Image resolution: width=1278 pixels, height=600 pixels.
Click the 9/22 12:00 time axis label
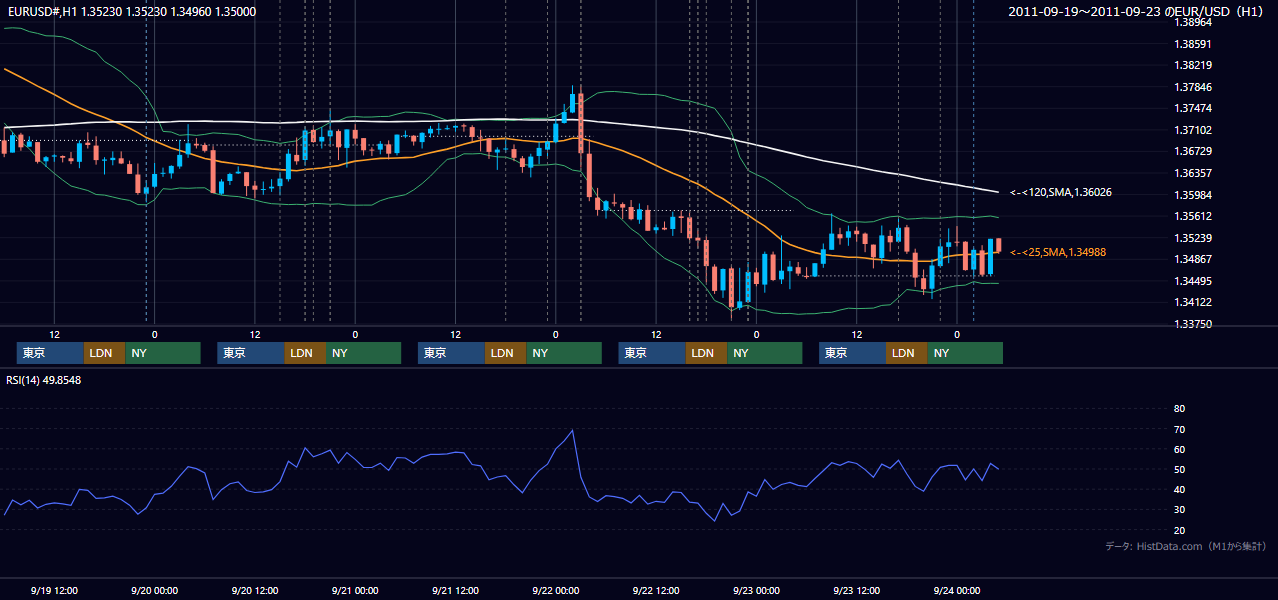(656, 590)
